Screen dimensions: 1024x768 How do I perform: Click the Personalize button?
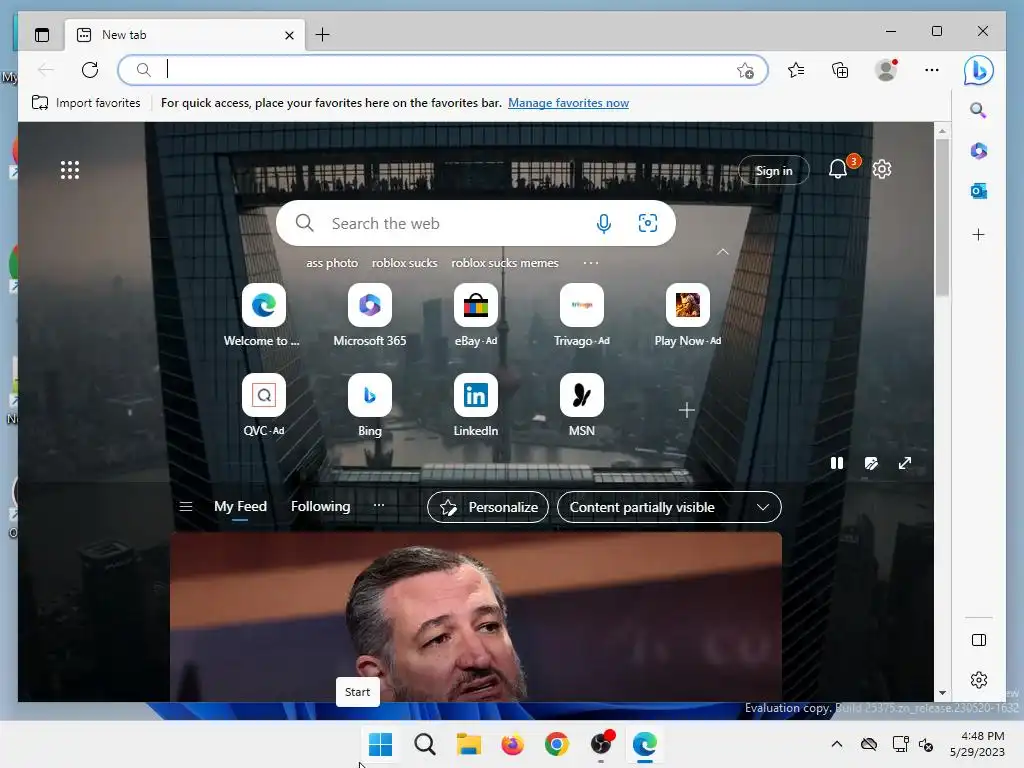(x=488, y=507)
